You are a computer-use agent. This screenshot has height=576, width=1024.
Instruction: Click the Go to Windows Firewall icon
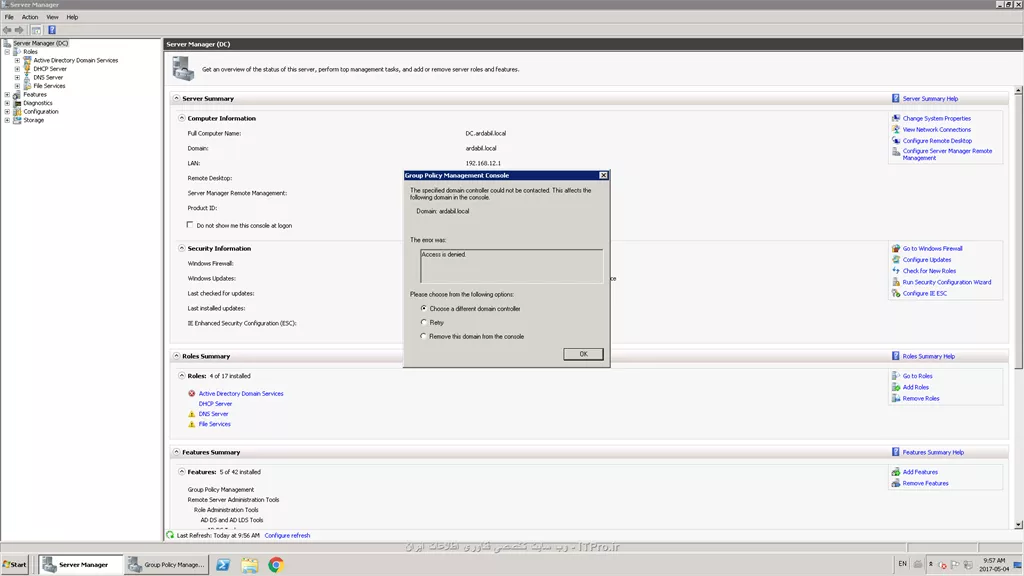point(896,248)
